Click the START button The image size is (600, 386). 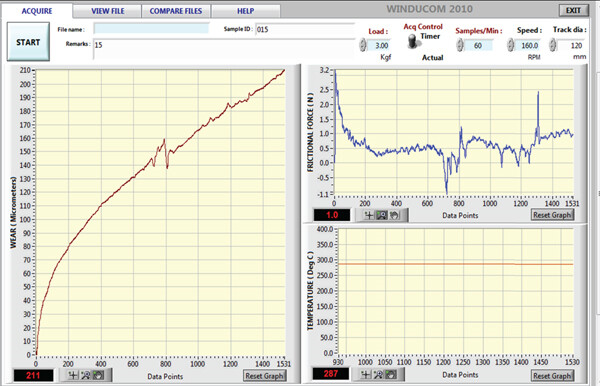28,42
